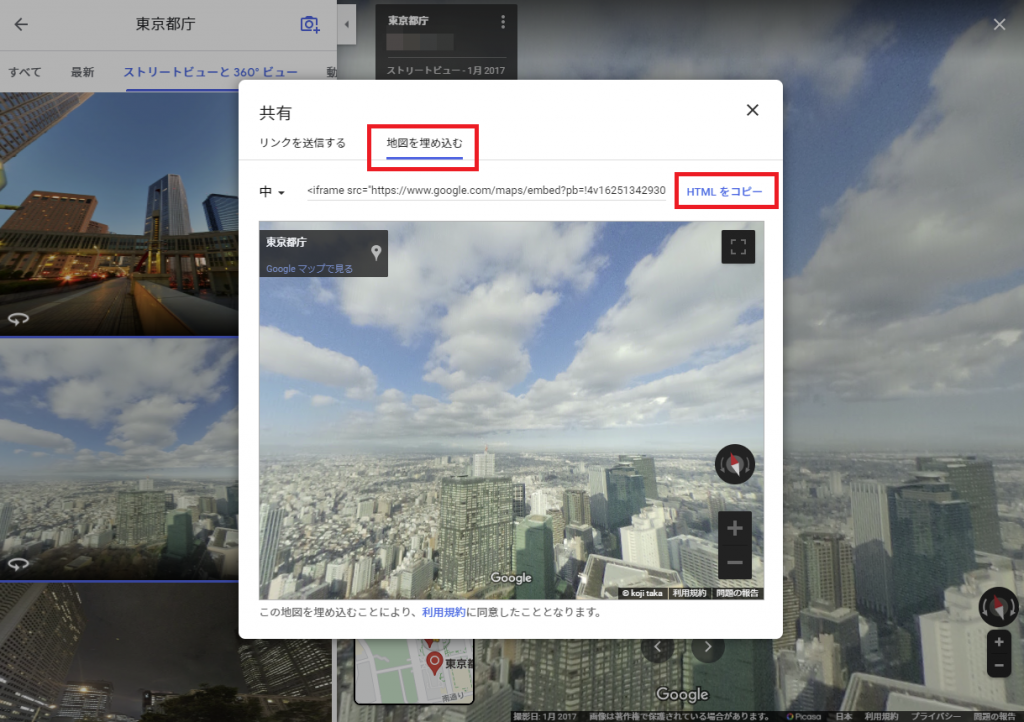Image resolution: width=1024 pixels, height=722 pixels.
Task: Click the iframe embed code field
Action: pyautogui.click(x=487, y=191)
